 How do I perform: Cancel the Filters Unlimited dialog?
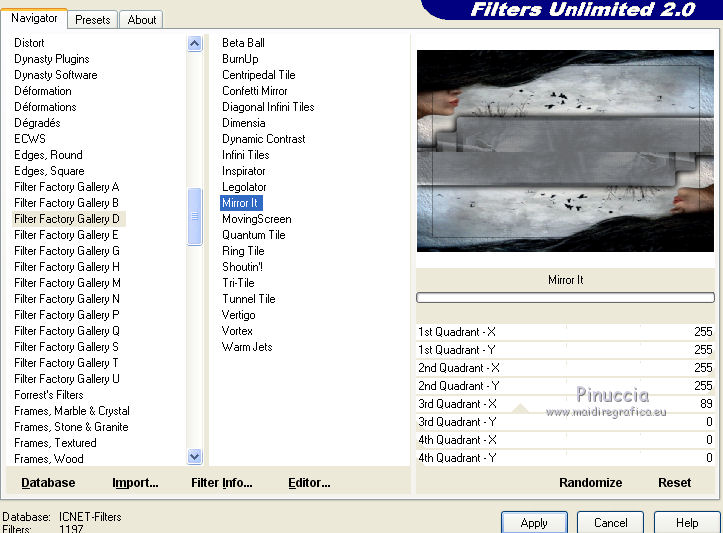[610, 522]
